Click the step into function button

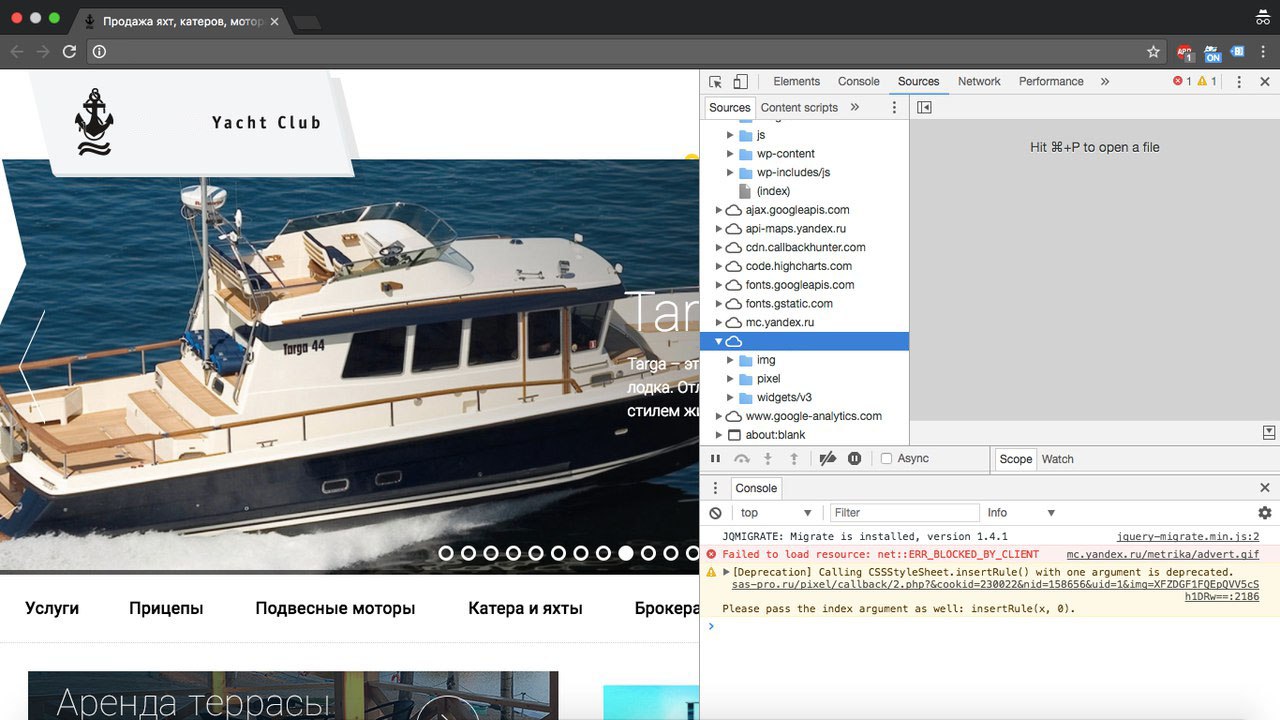(768, 459)
